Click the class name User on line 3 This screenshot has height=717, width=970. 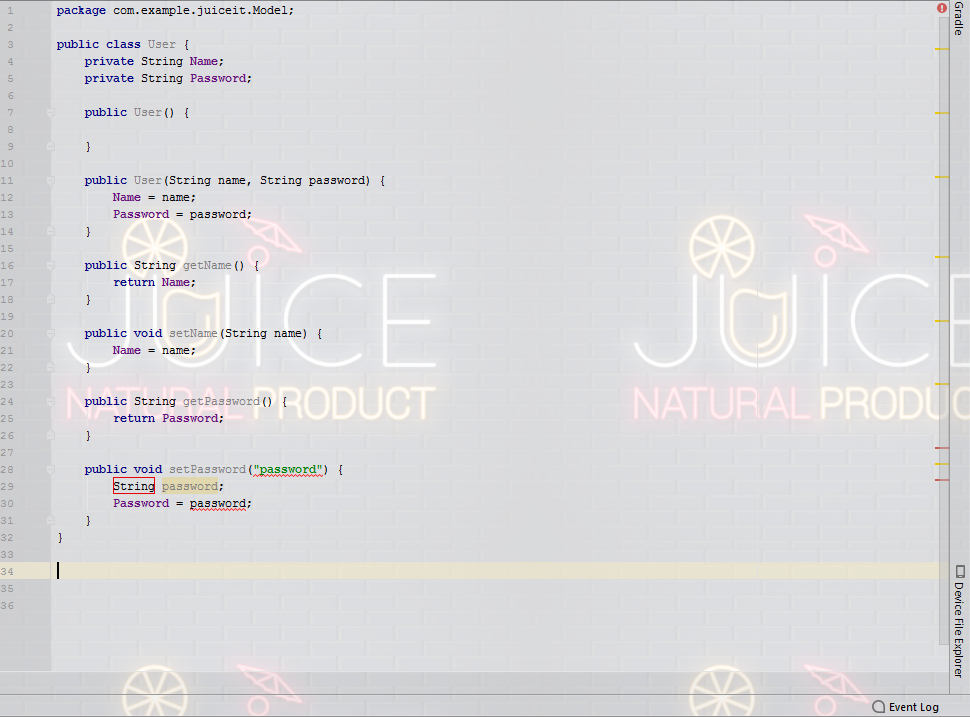click(161, 45)
